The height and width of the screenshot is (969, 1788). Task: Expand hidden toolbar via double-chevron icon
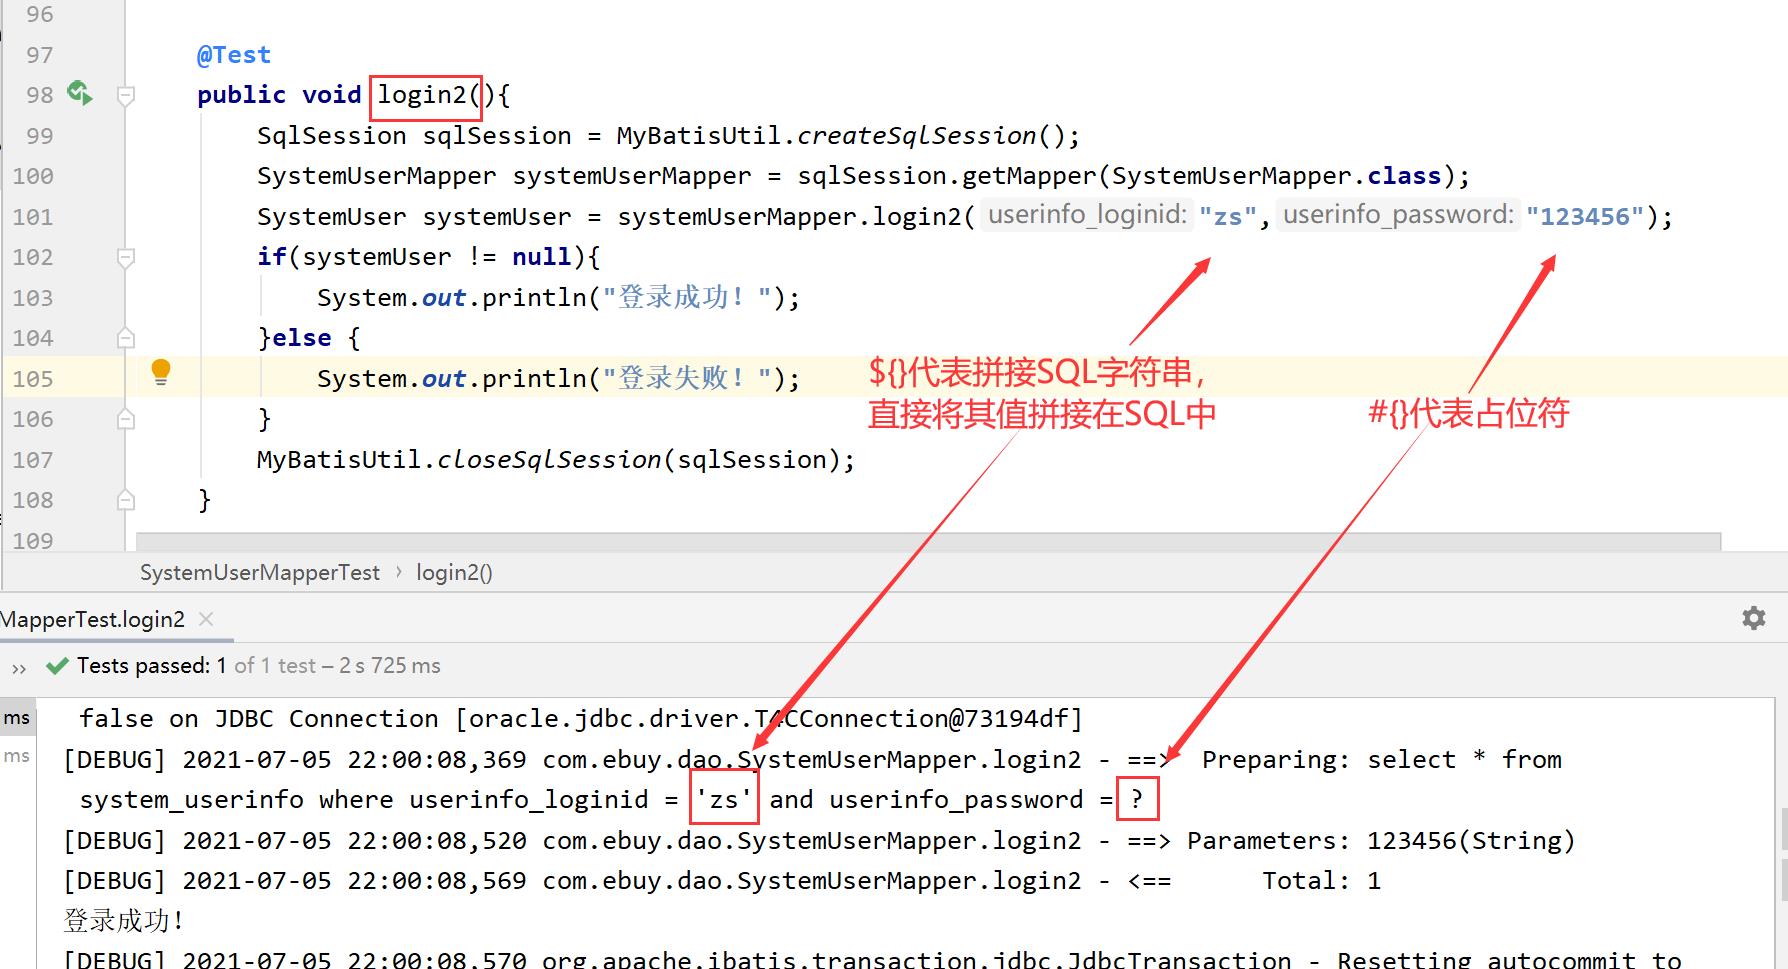19,667
